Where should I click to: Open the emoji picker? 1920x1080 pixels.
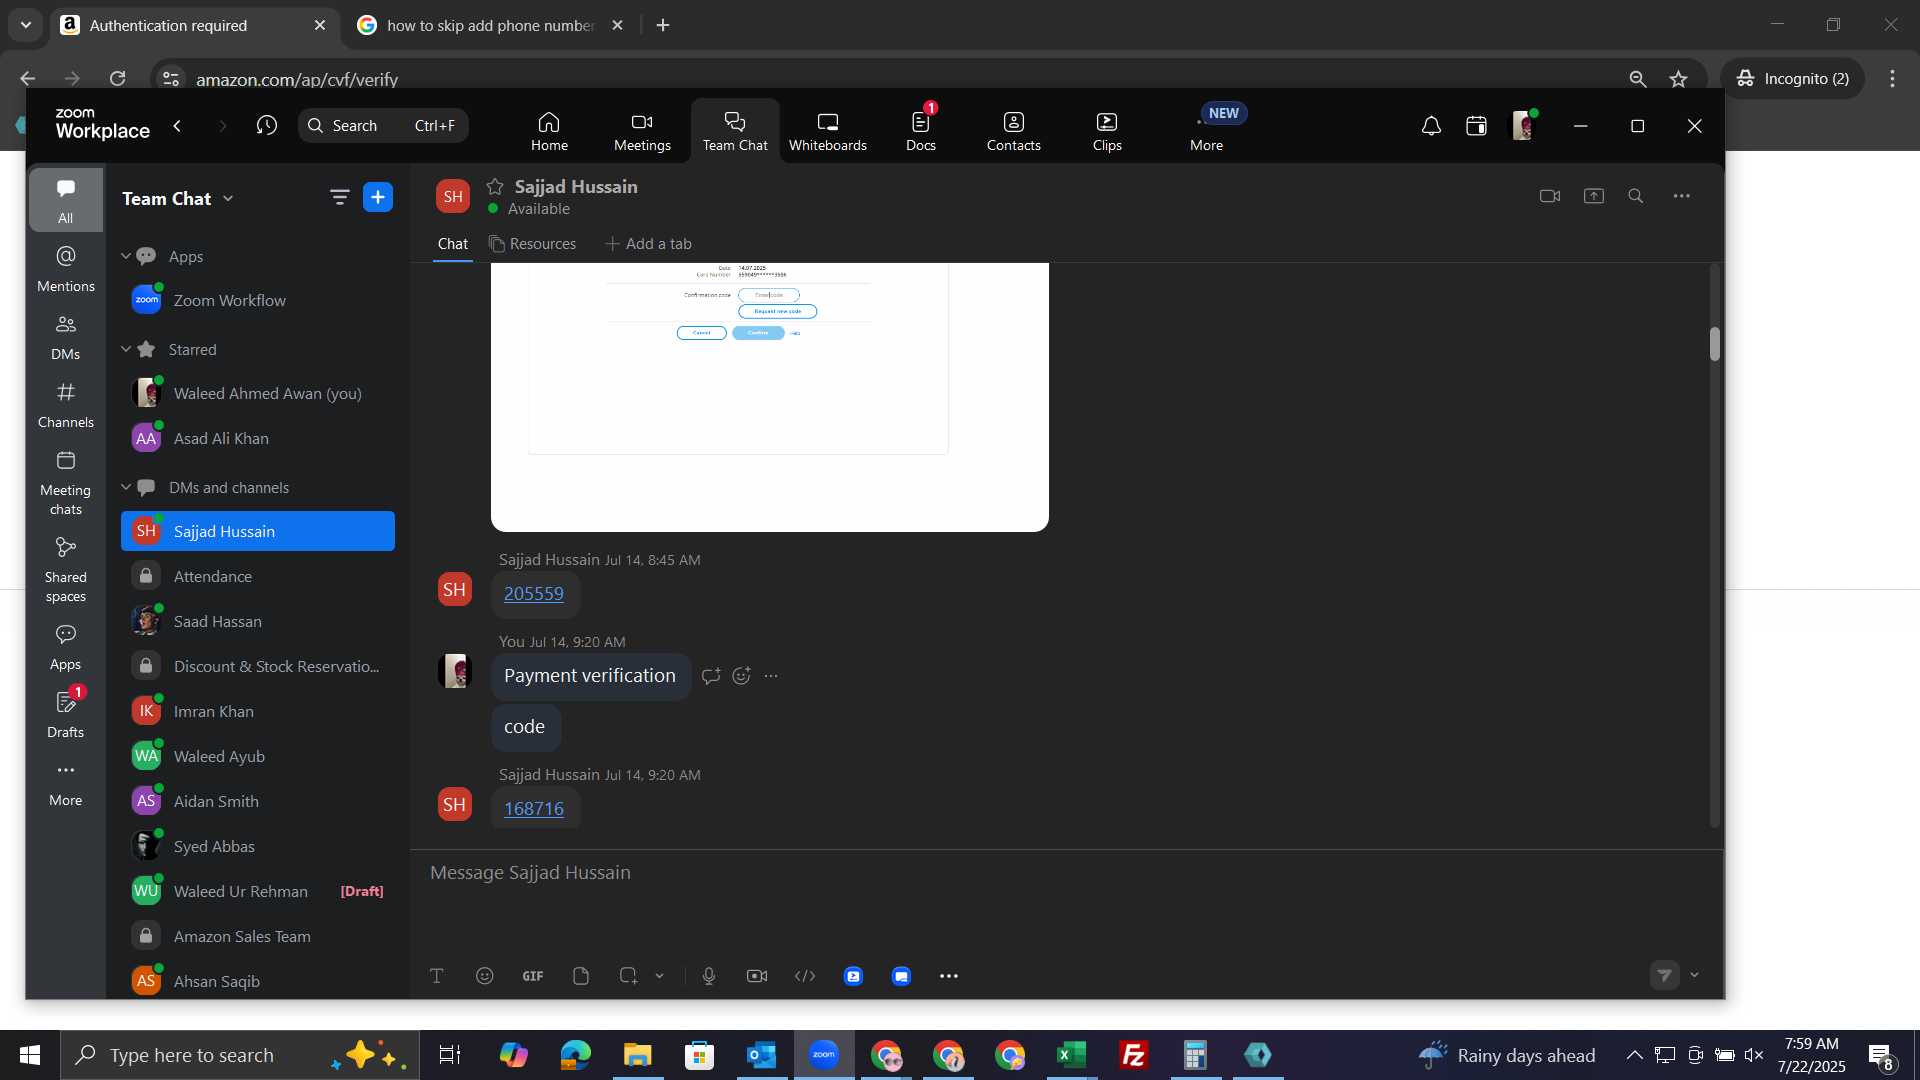pos(485,976)
